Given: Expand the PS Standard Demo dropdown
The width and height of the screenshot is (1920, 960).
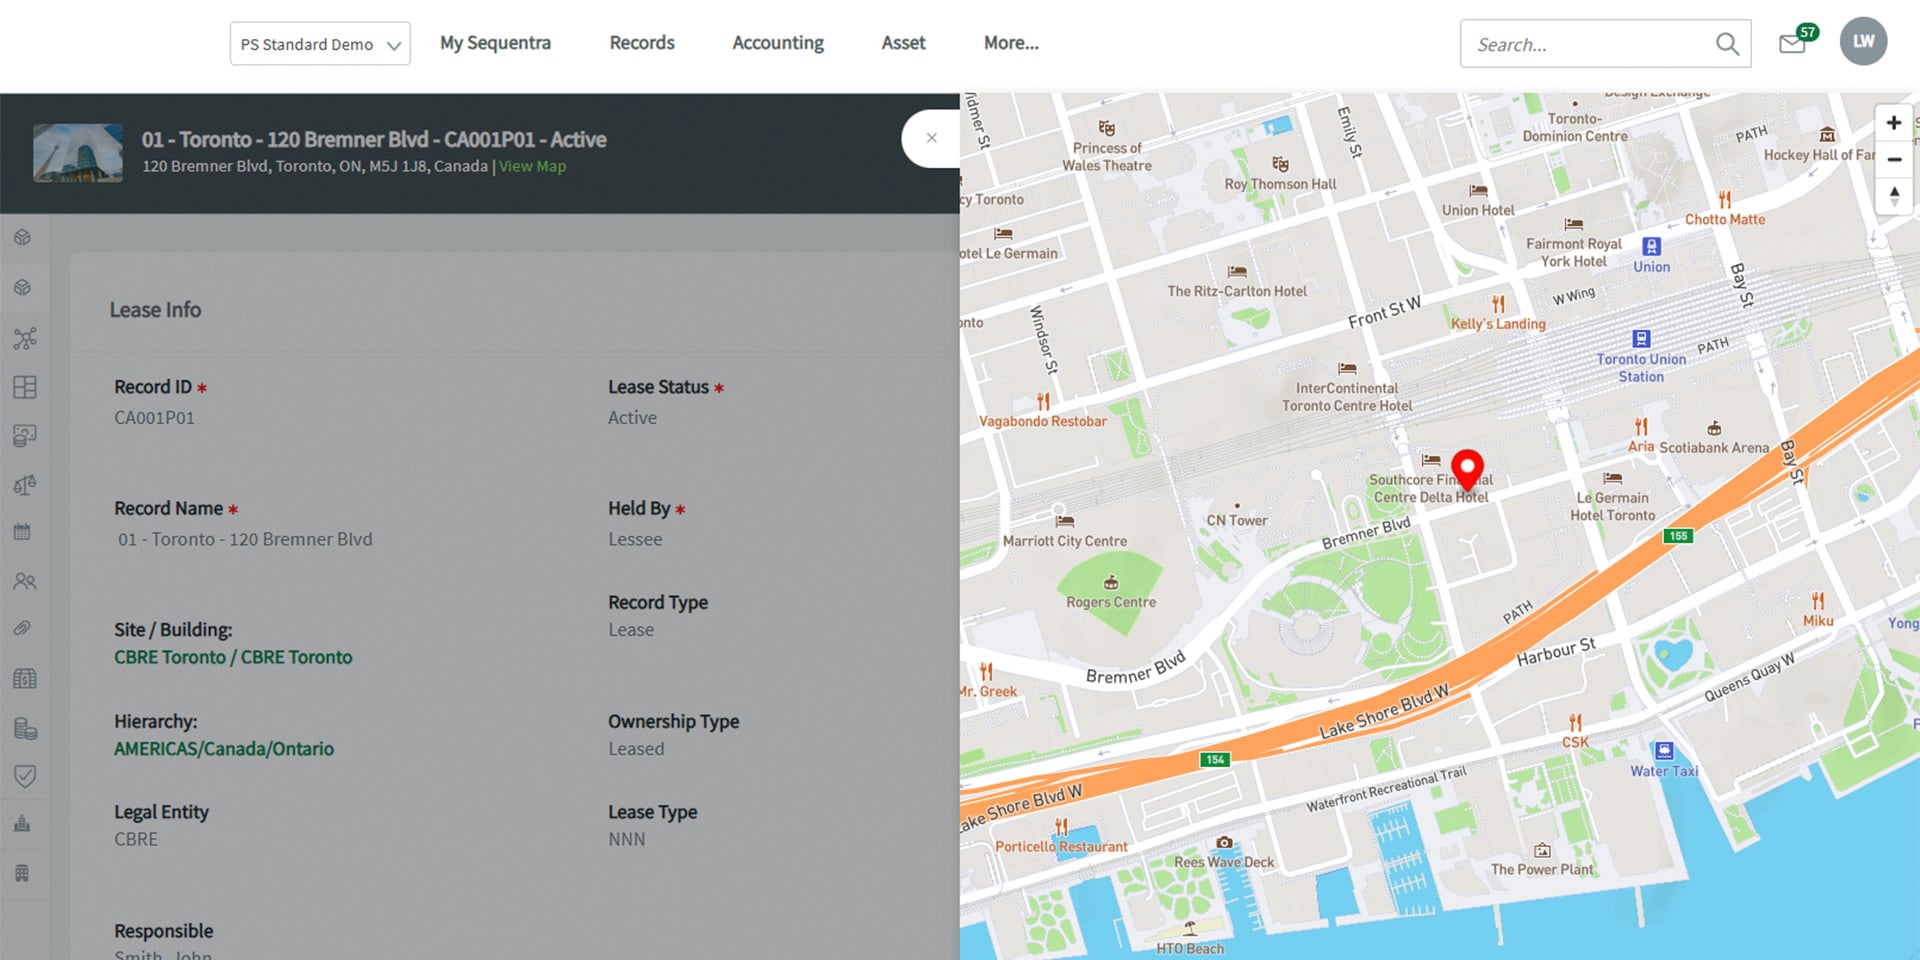Looking at the screenshot, I should pos(320,44).
